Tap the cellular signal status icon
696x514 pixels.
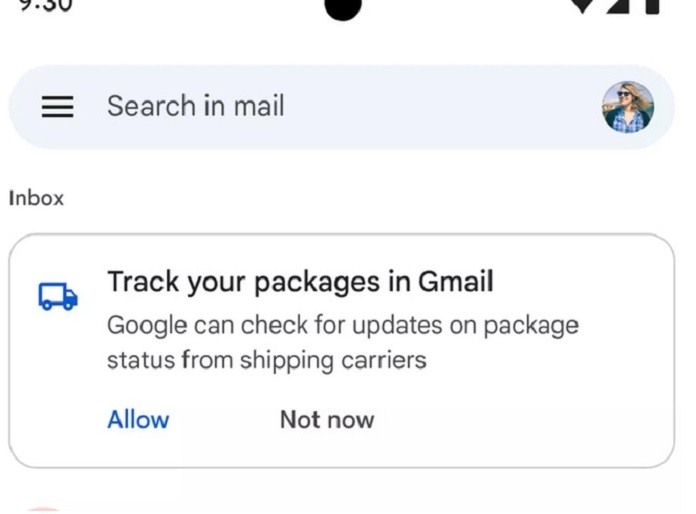click(619, 5)
